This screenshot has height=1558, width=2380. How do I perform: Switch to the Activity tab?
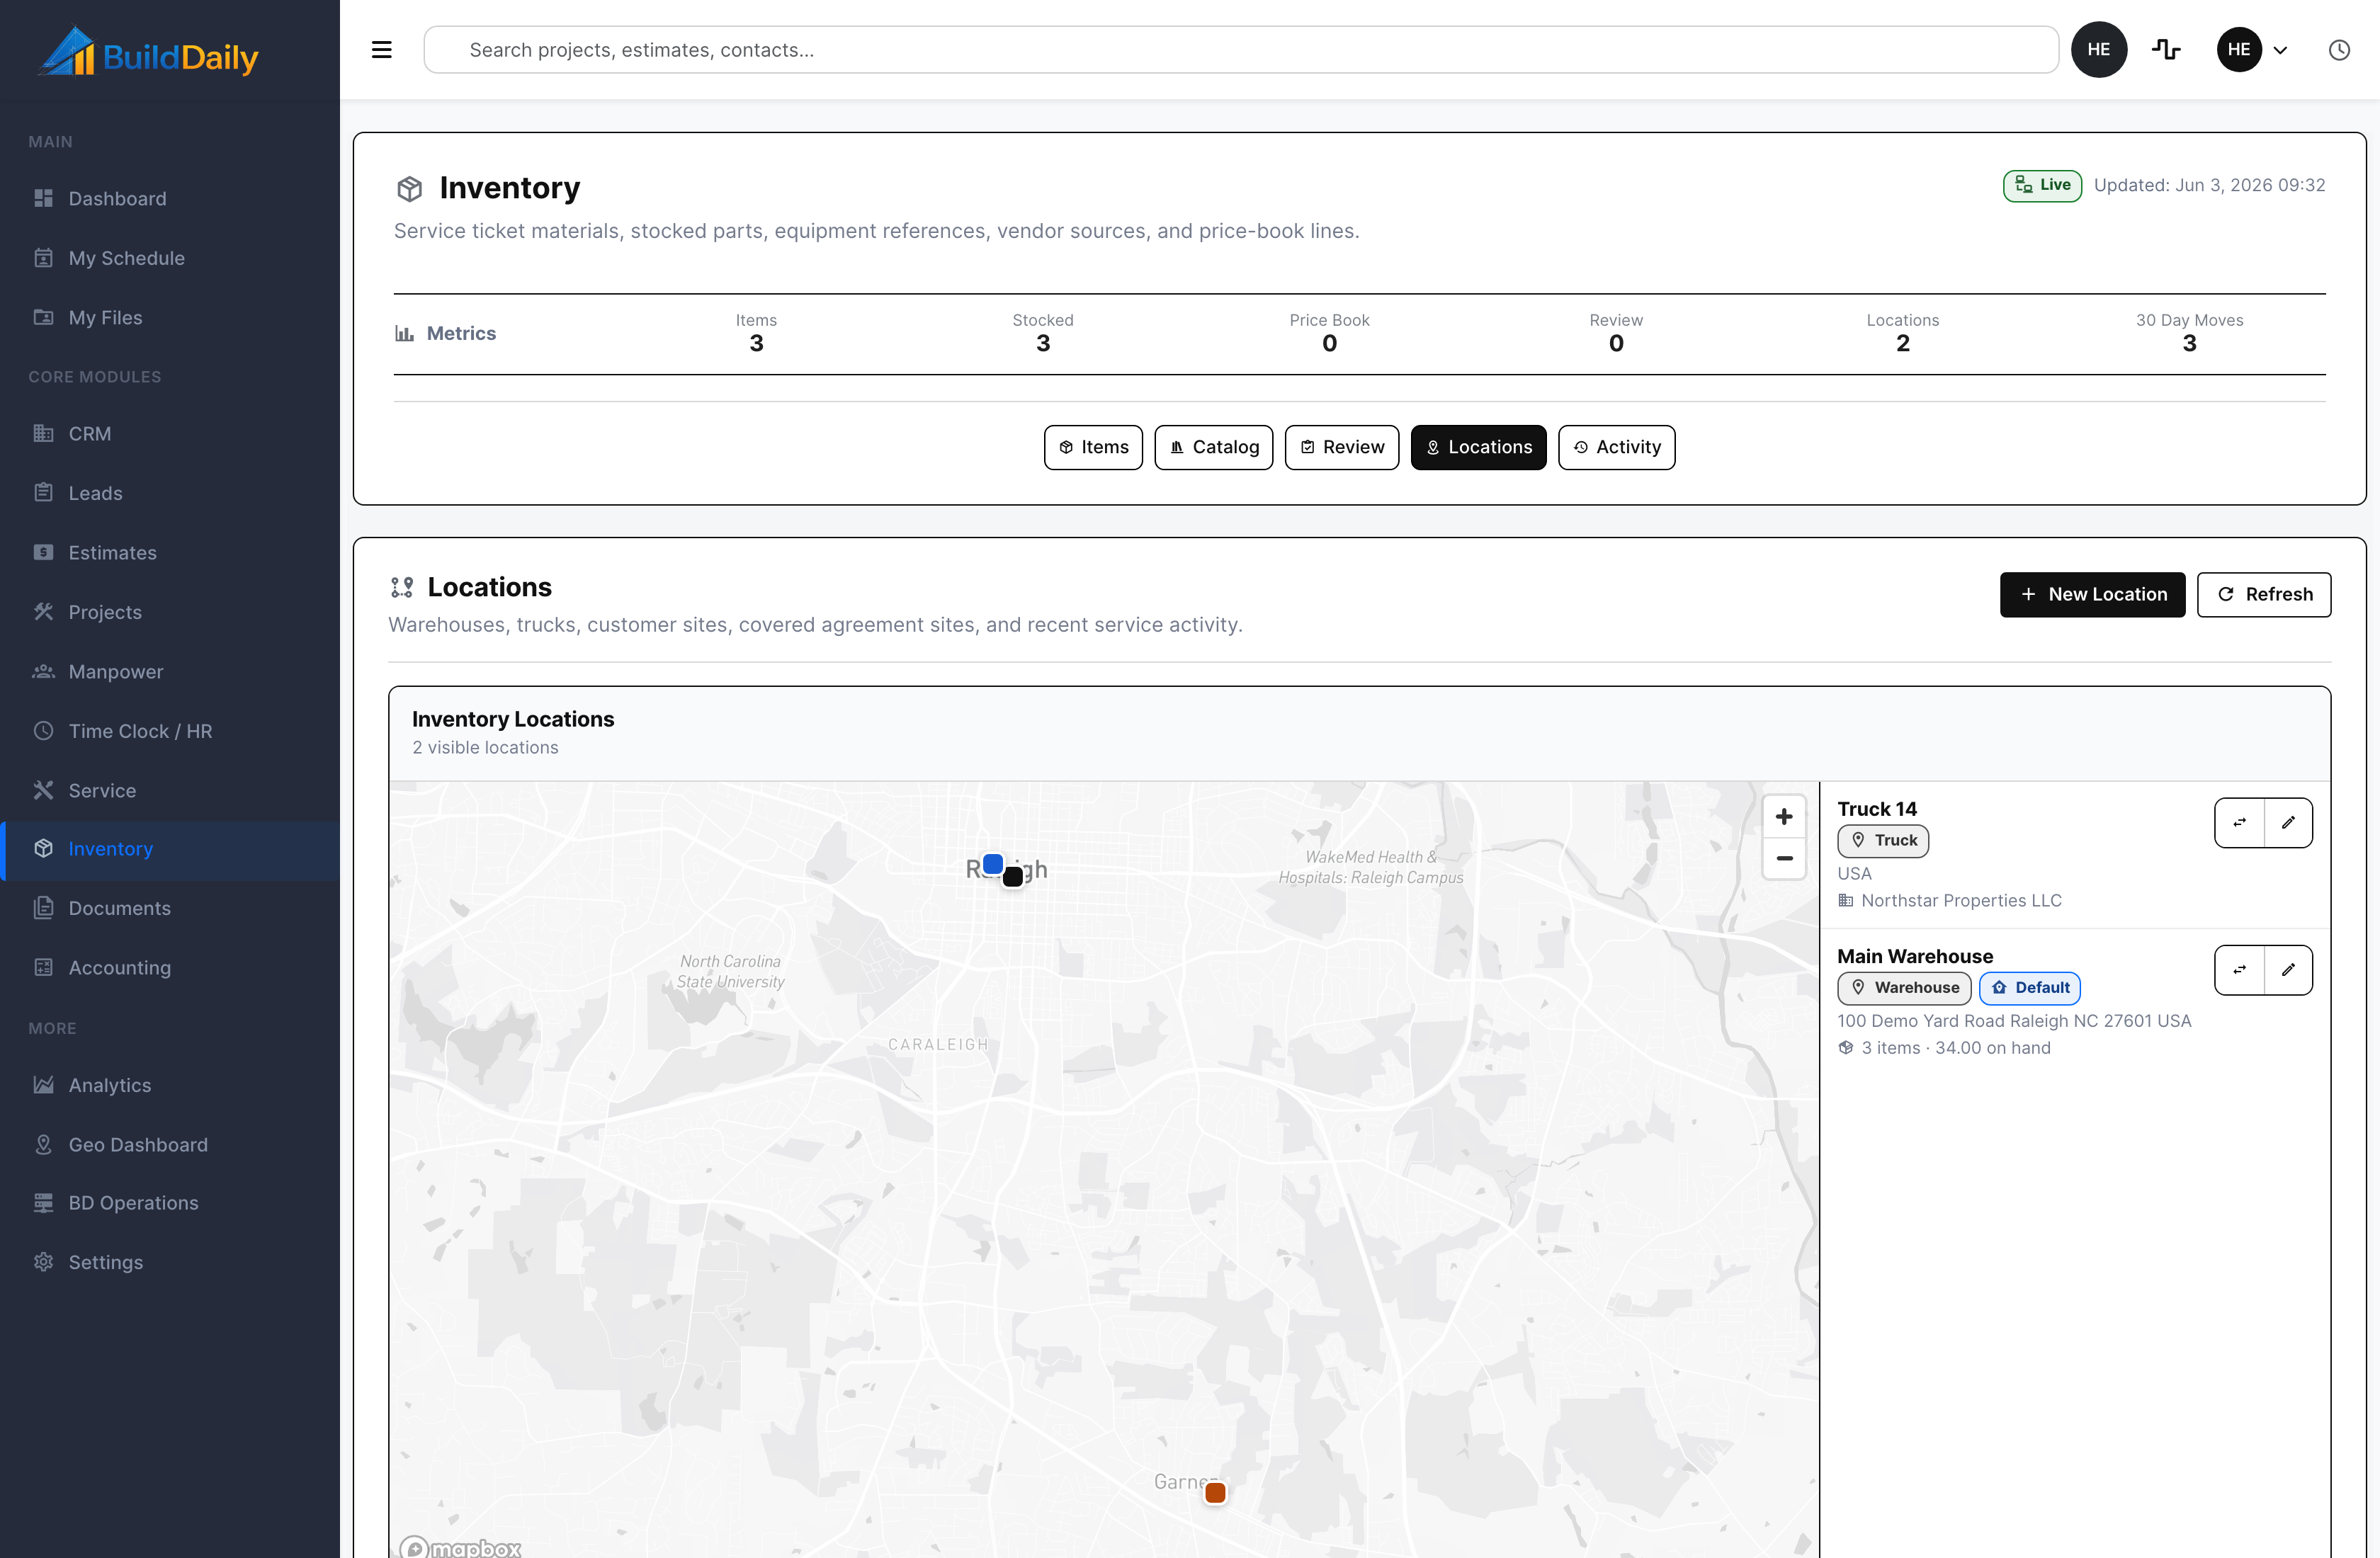pos(1616,447)
